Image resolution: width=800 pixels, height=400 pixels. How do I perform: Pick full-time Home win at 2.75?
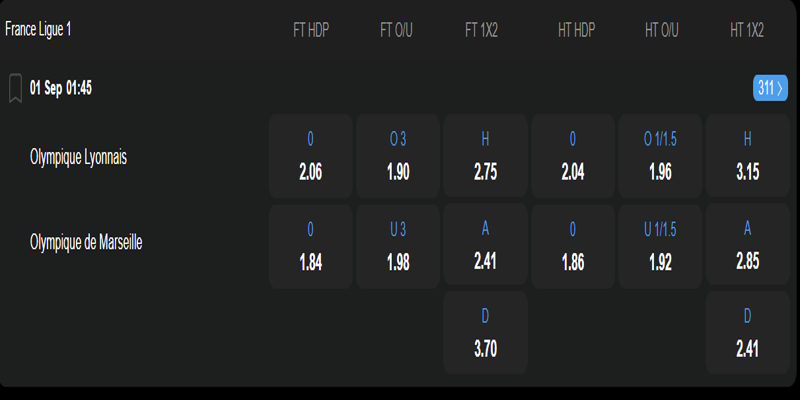(485, 156)
